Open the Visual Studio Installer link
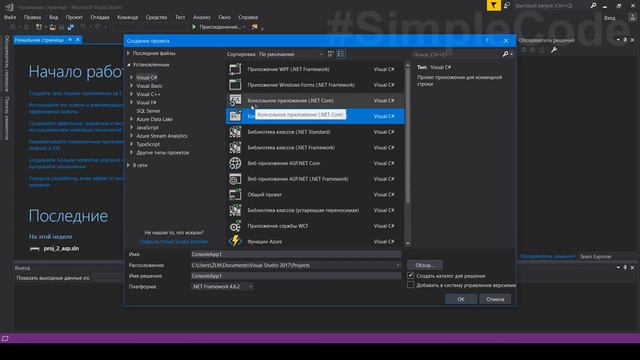Screen dimensions: 640x360 pyautogui.click(x=174, y=242)
